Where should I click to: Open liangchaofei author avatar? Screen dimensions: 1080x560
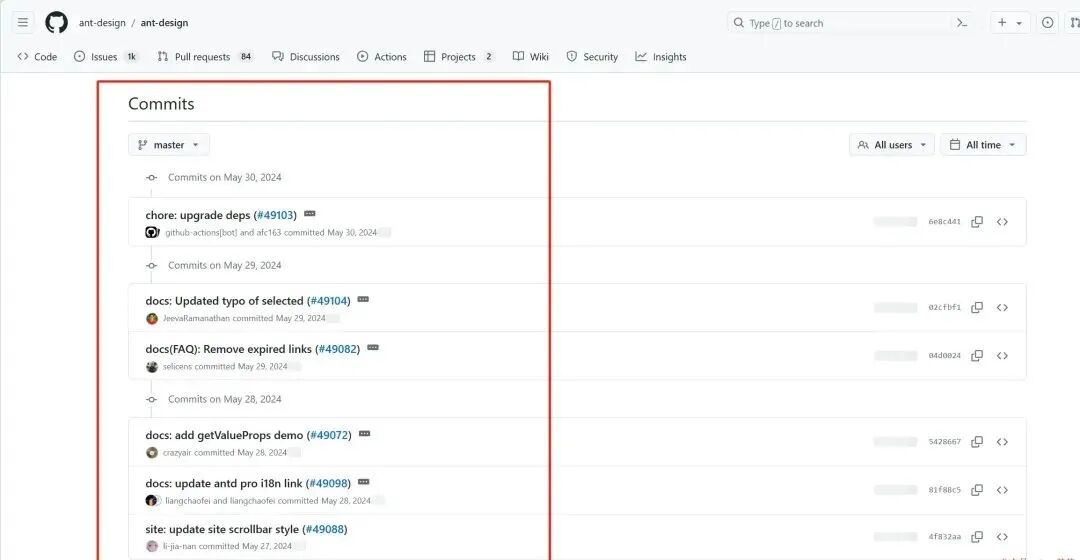pos(152,501)
